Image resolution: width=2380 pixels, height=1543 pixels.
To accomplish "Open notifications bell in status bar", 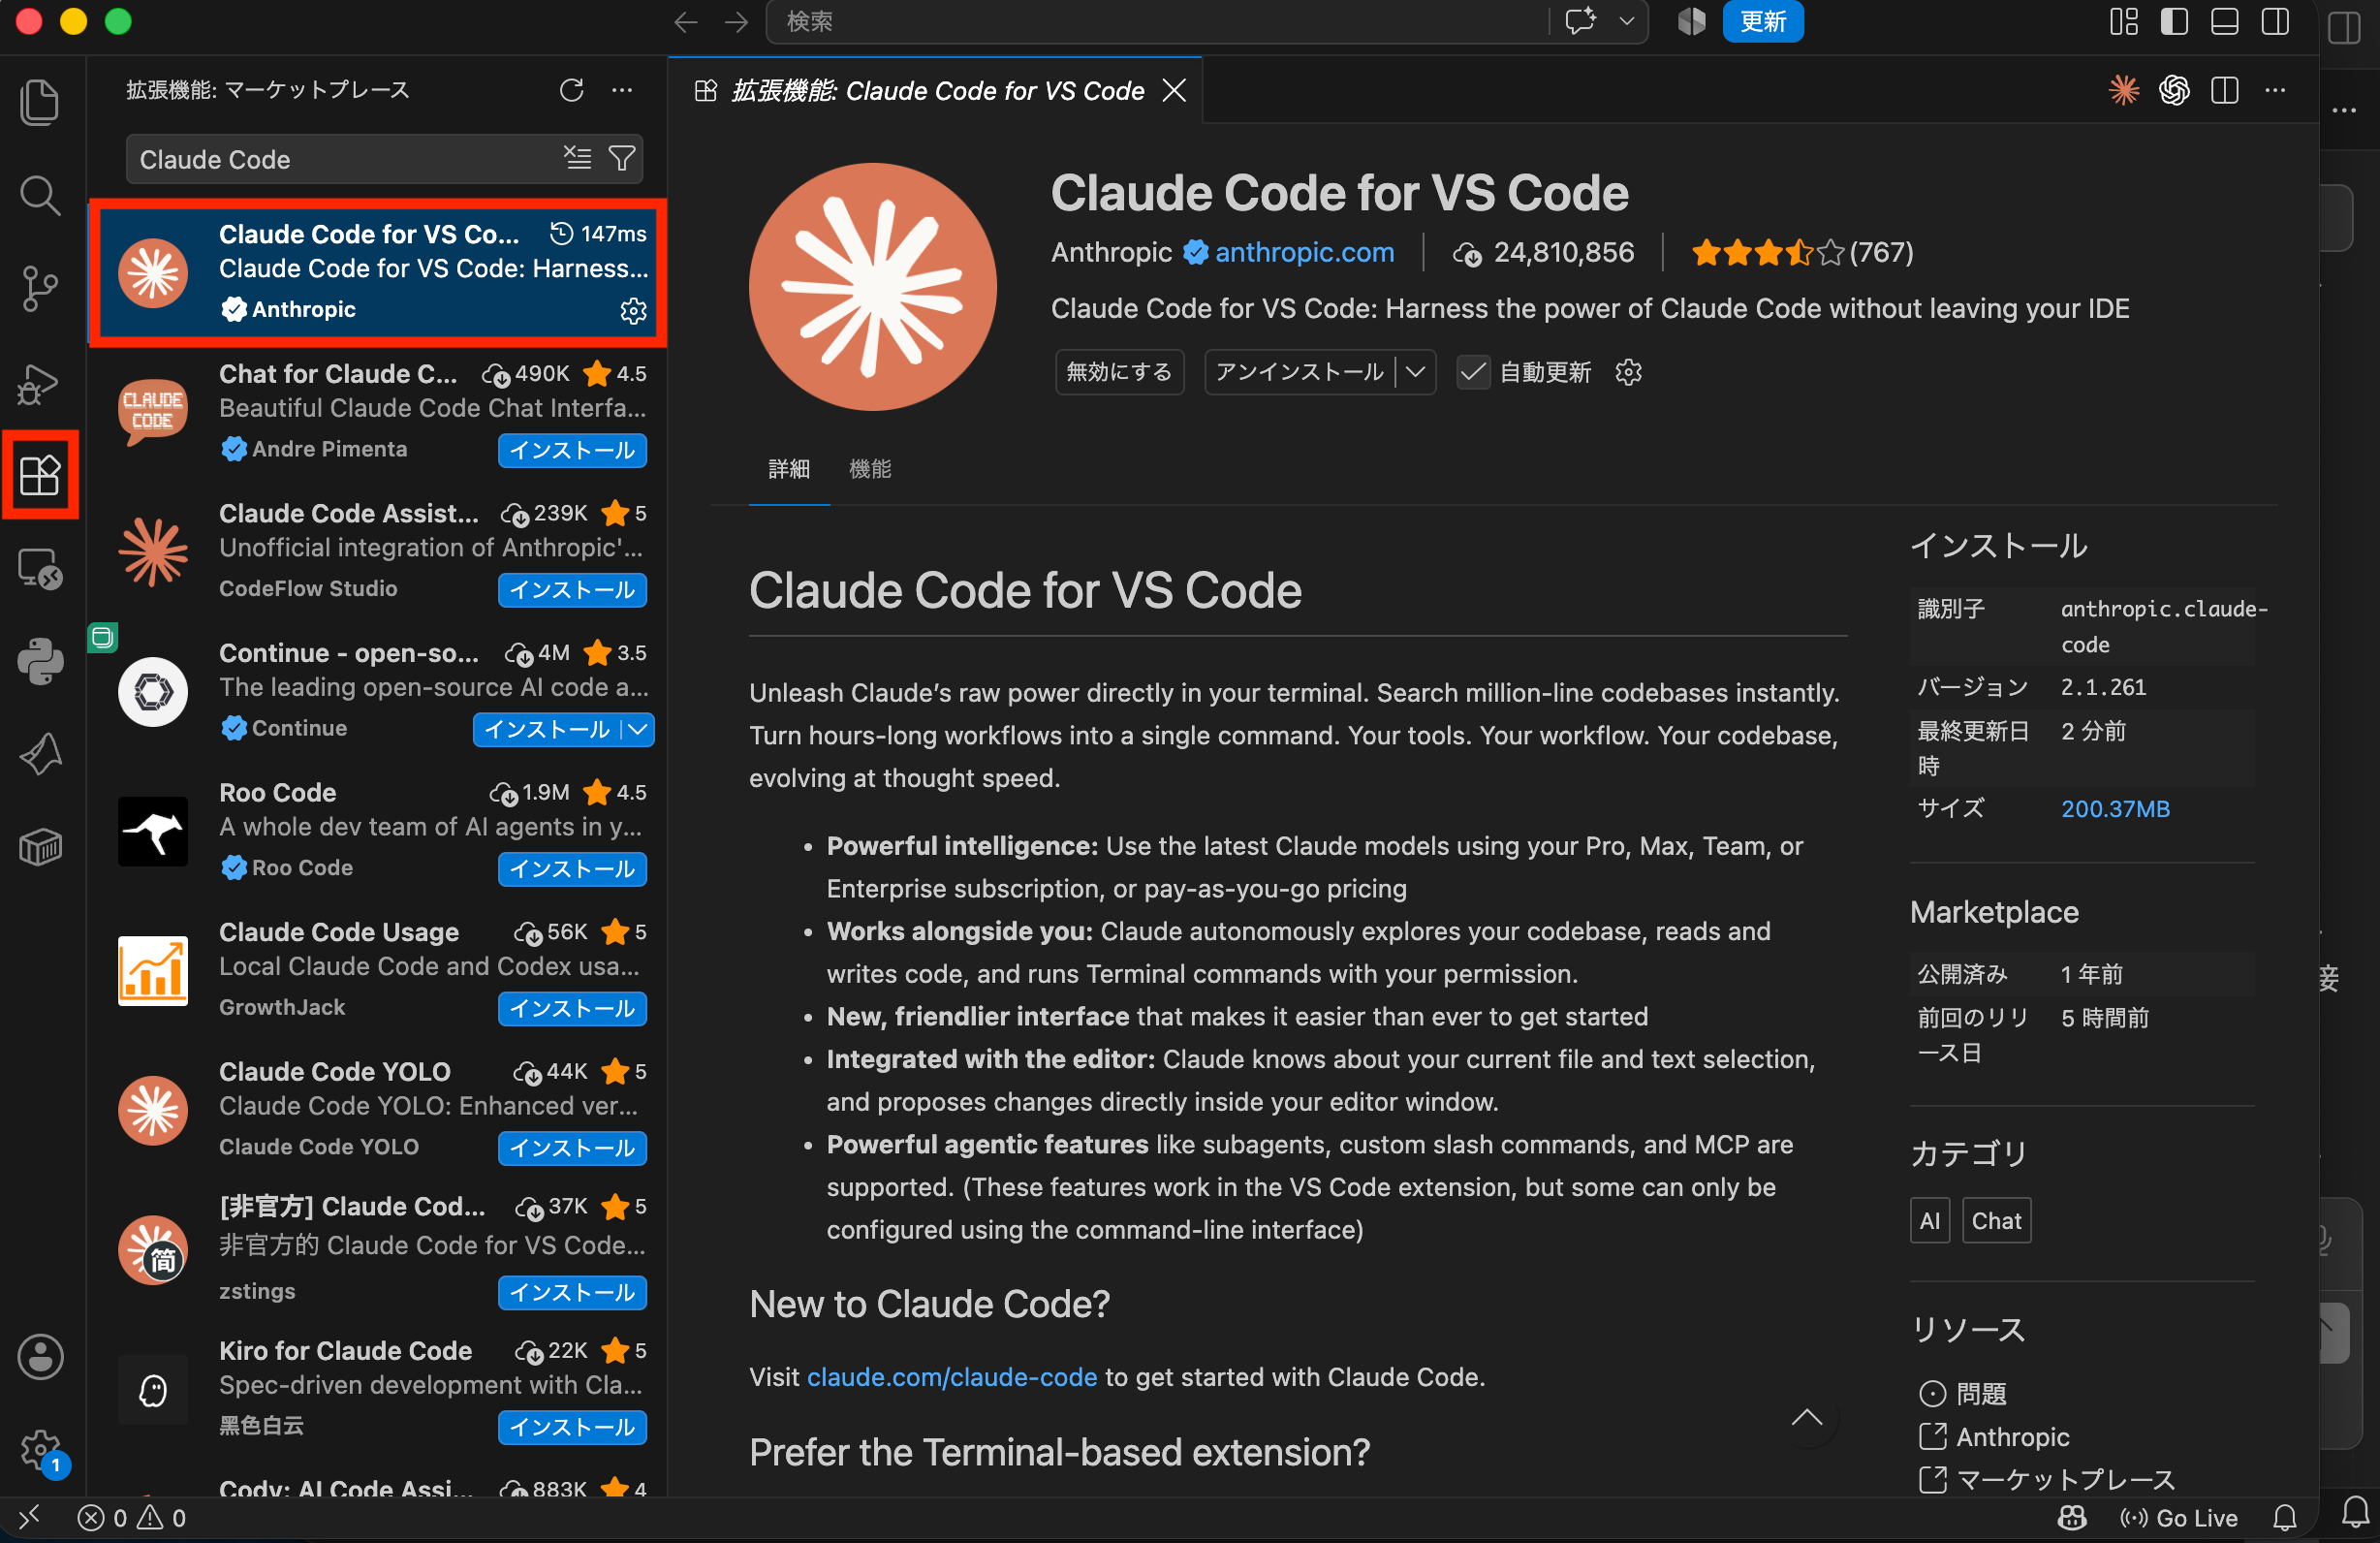I will pos(2284,1518).
